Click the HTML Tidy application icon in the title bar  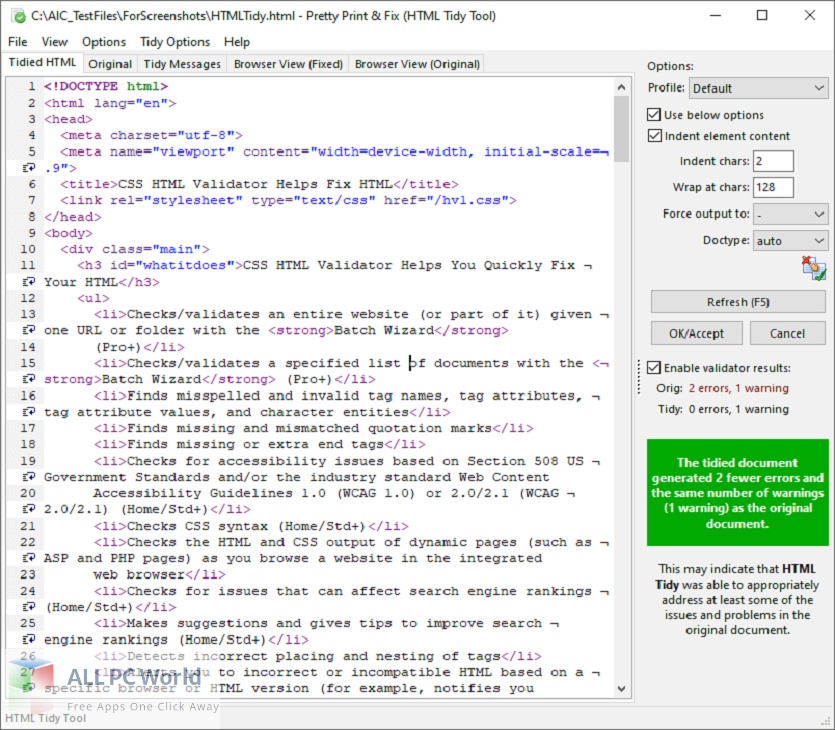point(16,15)
